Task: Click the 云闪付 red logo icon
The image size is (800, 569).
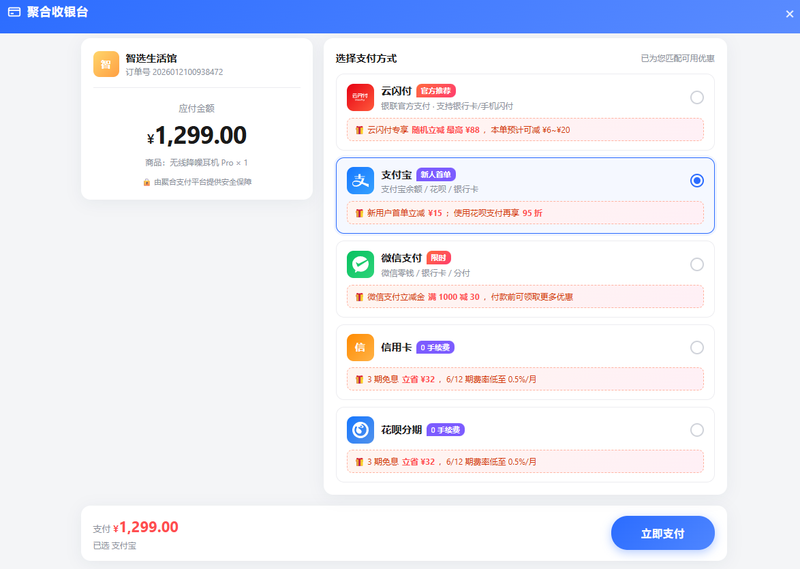Action: click(360, 97)
